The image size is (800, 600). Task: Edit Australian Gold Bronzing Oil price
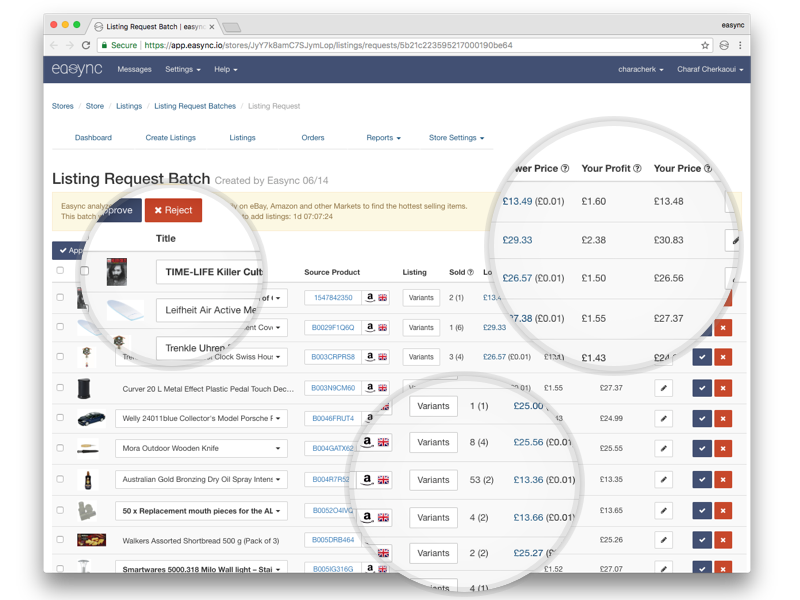click(663, 480)
